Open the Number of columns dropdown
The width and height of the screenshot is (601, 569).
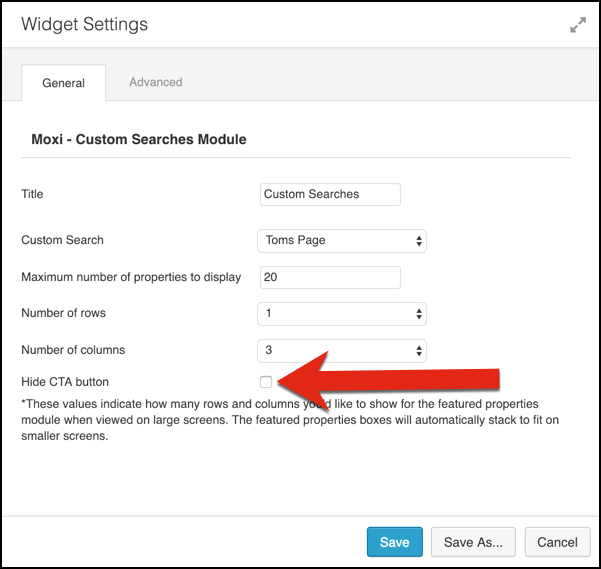tap(342, 351)
